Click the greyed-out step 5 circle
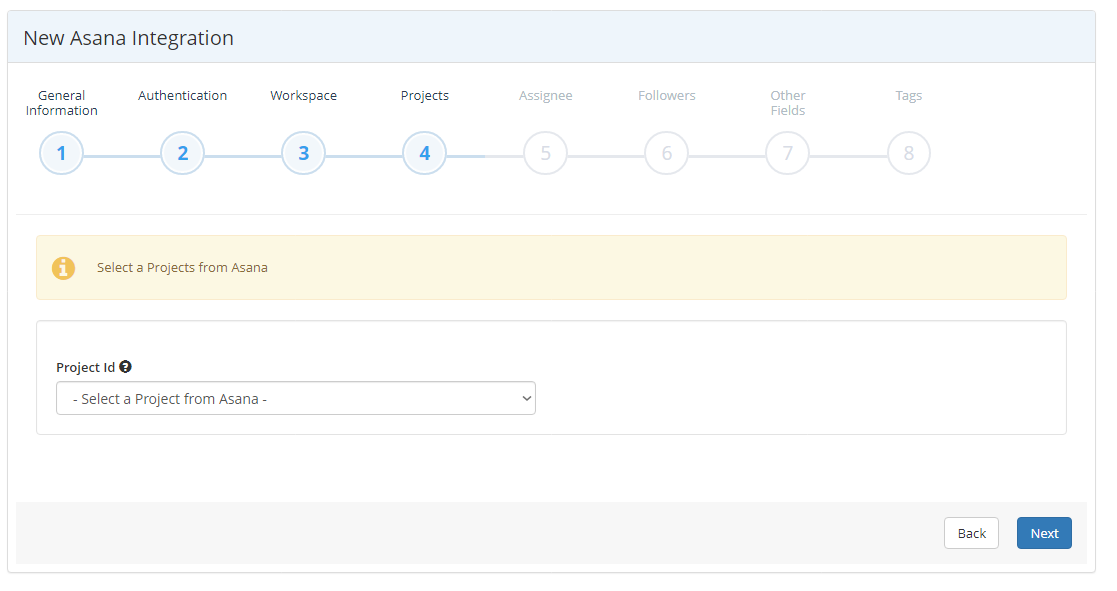Viewport: 1117px width, 591px height. click(x=545, y=153)
